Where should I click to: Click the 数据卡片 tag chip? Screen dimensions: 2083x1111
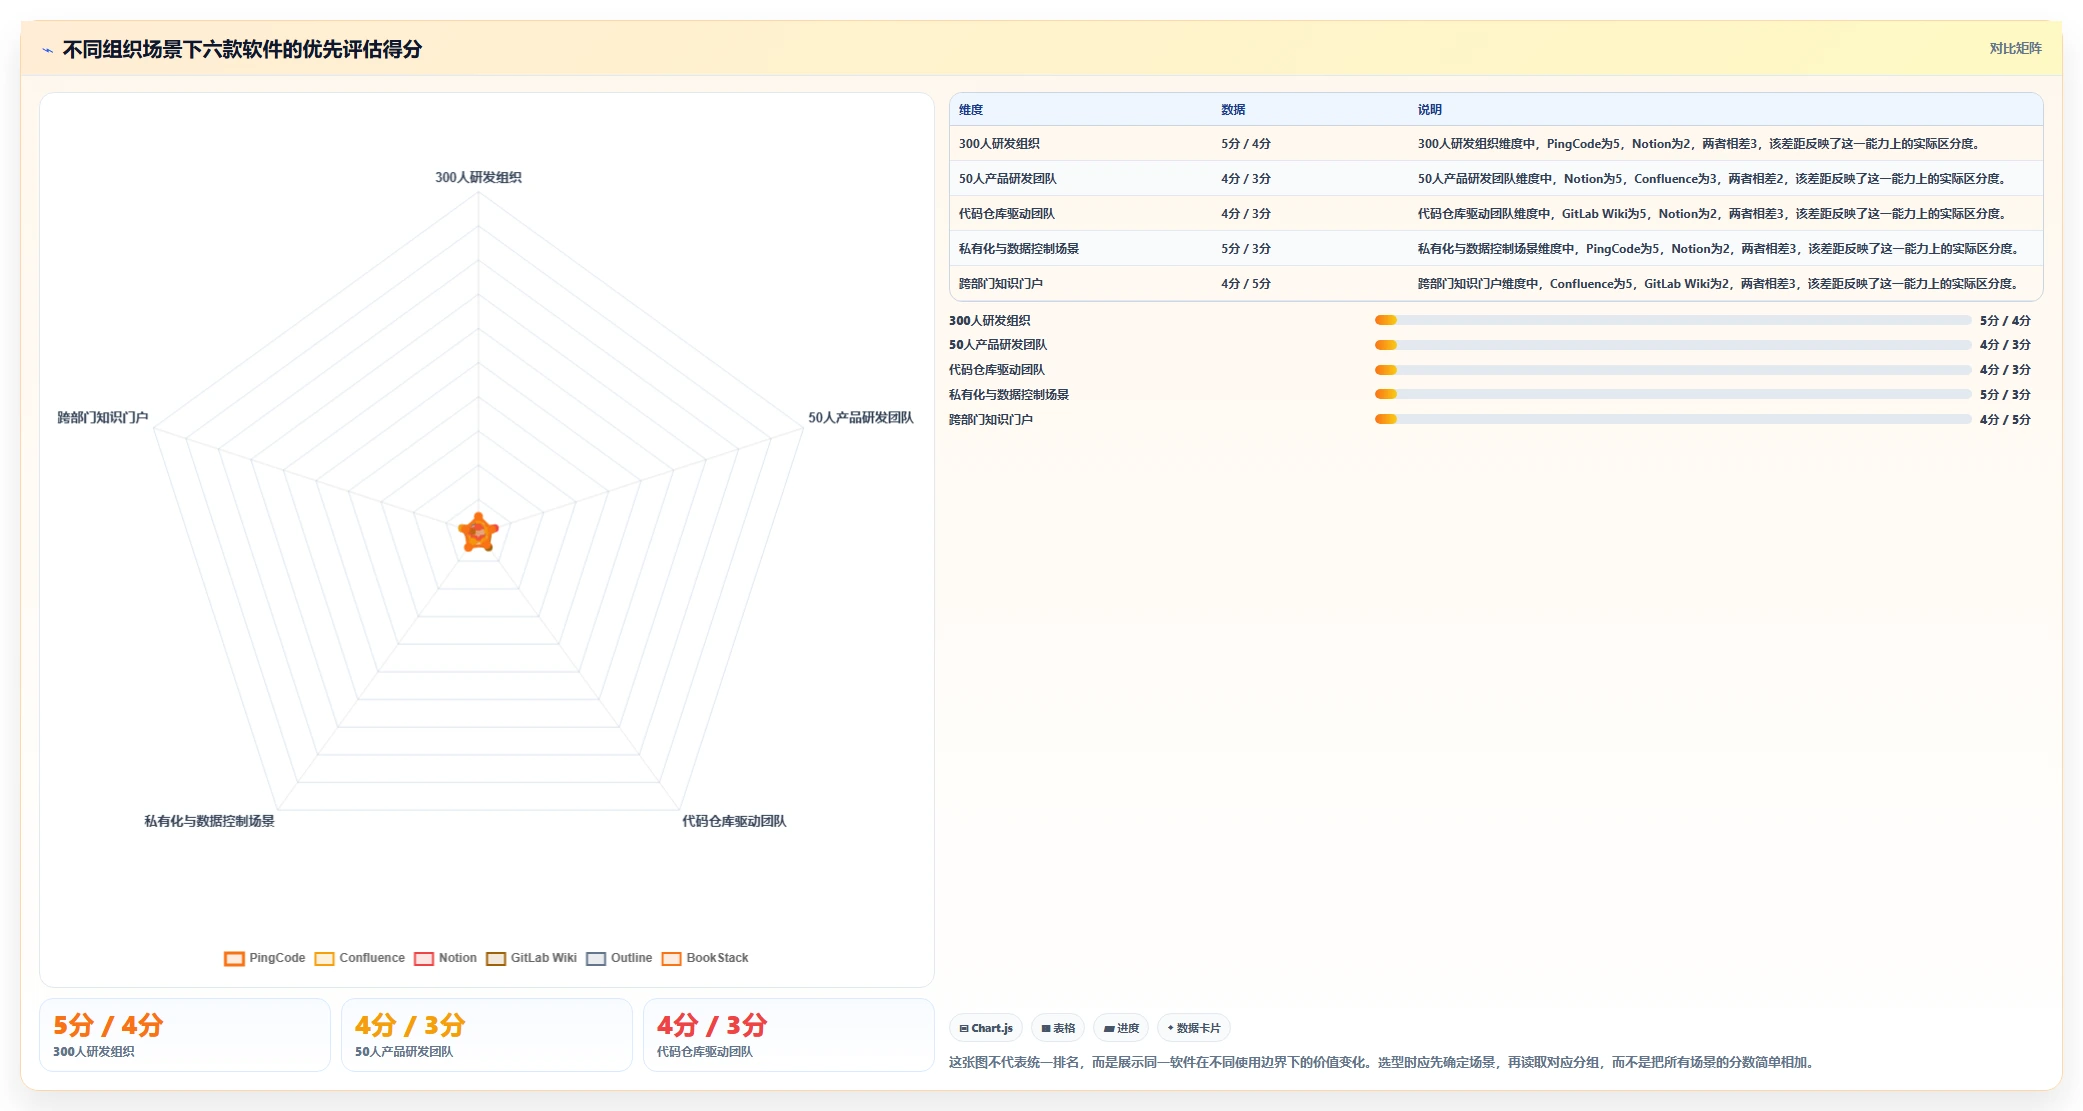click(1194, 1028)
